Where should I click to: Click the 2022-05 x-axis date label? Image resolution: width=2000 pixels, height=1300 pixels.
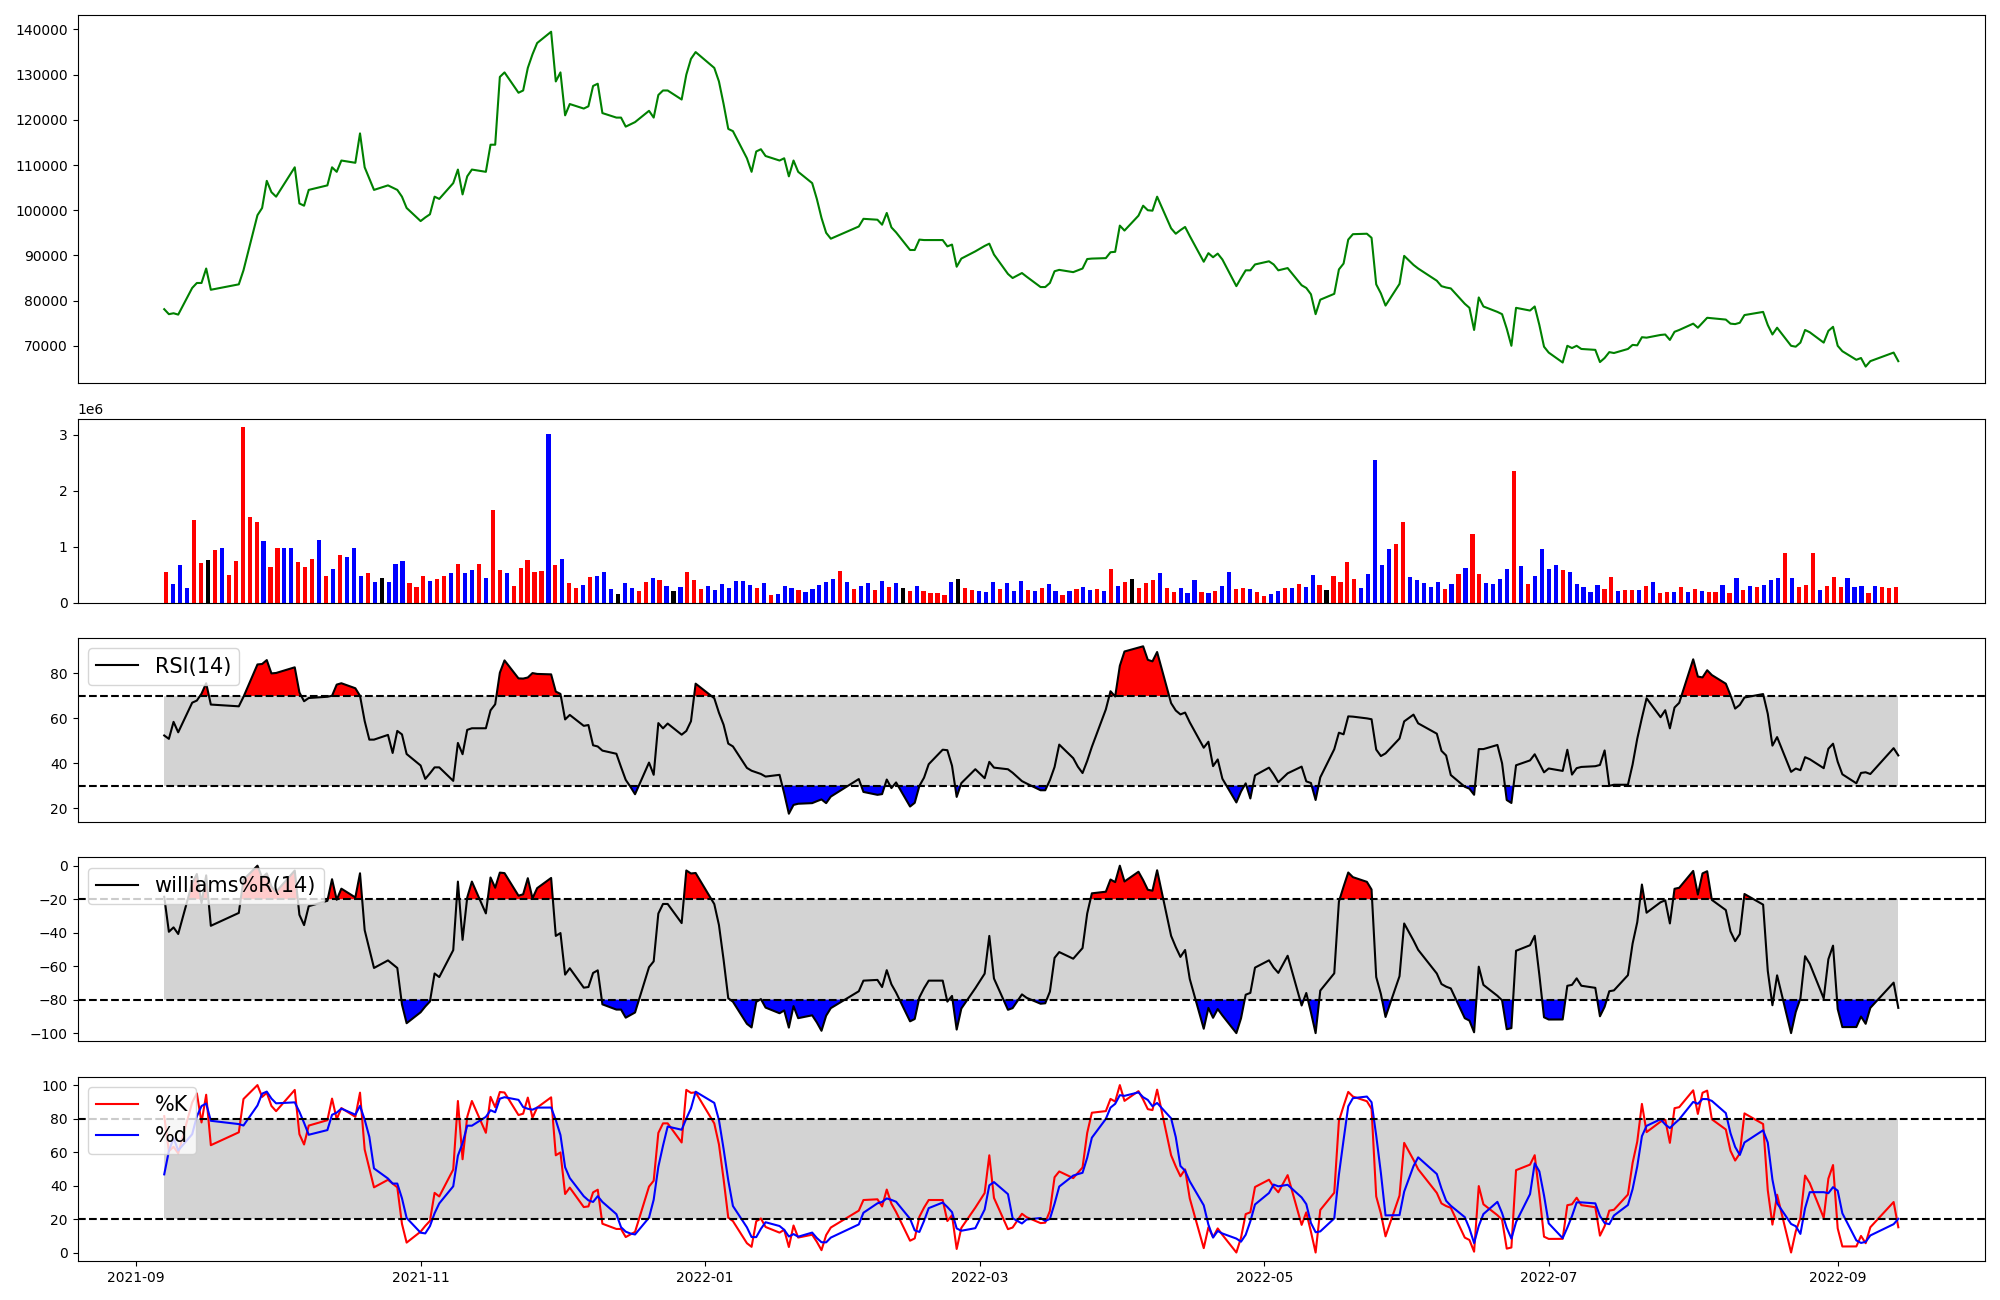(1264, 1277)
